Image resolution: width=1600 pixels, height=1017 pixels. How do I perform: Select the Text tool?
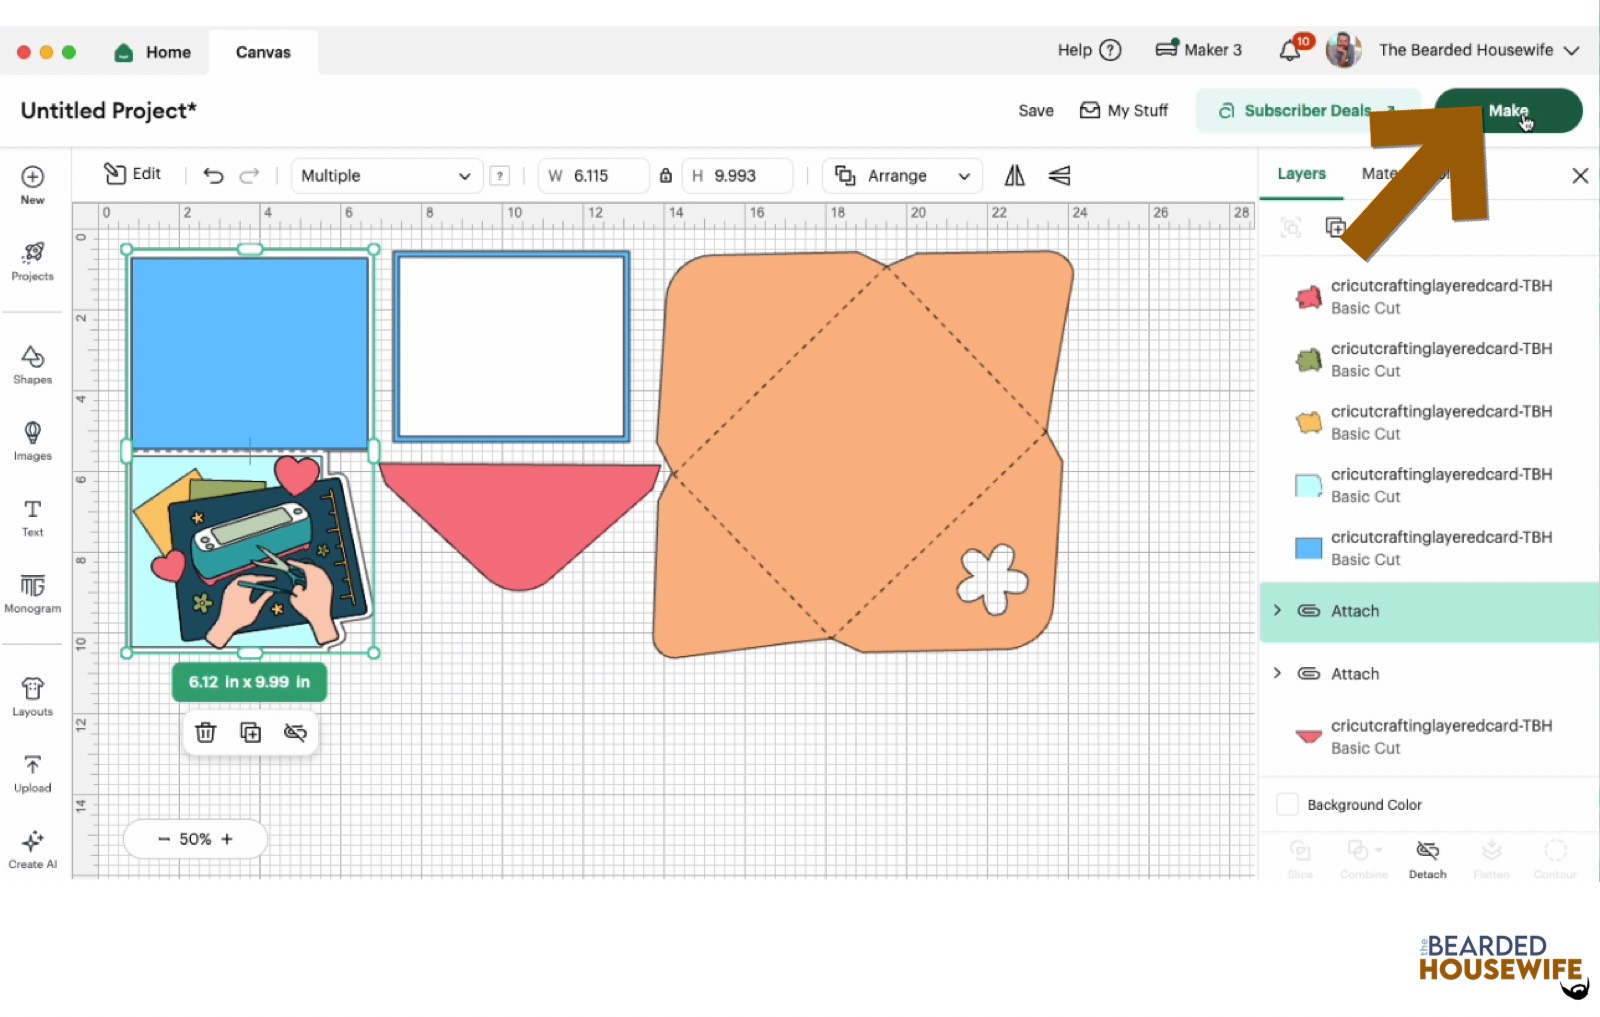[32, 517]
